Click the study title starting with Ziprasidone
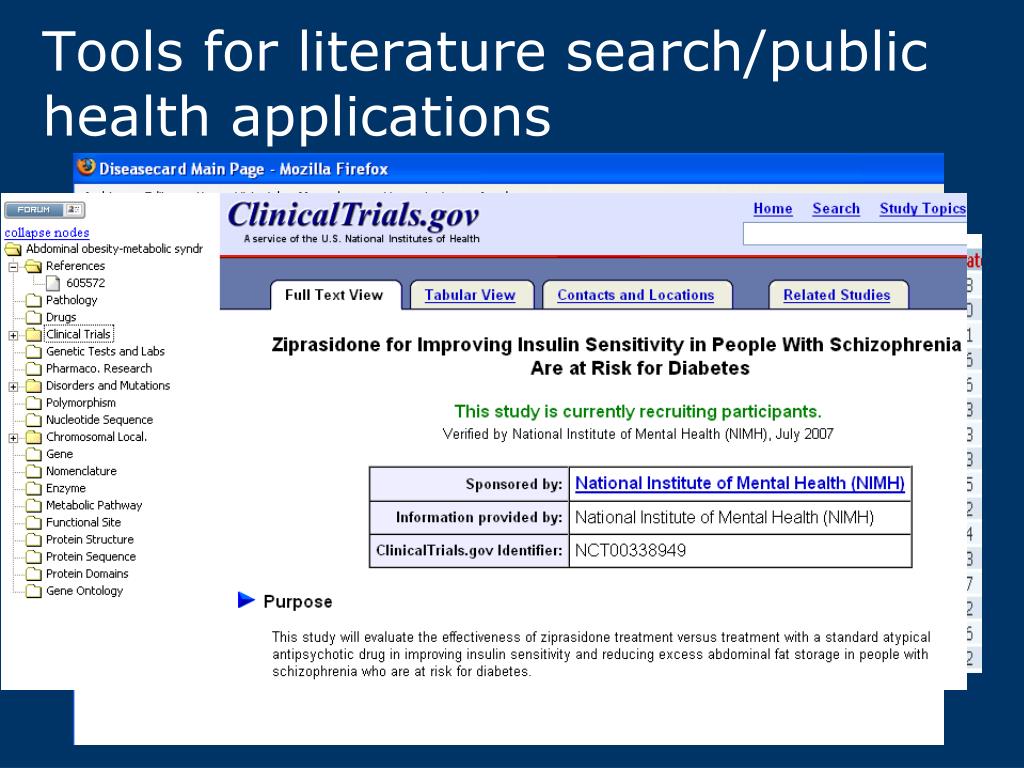Image resolution: width=1024 pixels, height=768 pixels. (x=616, y=357)
